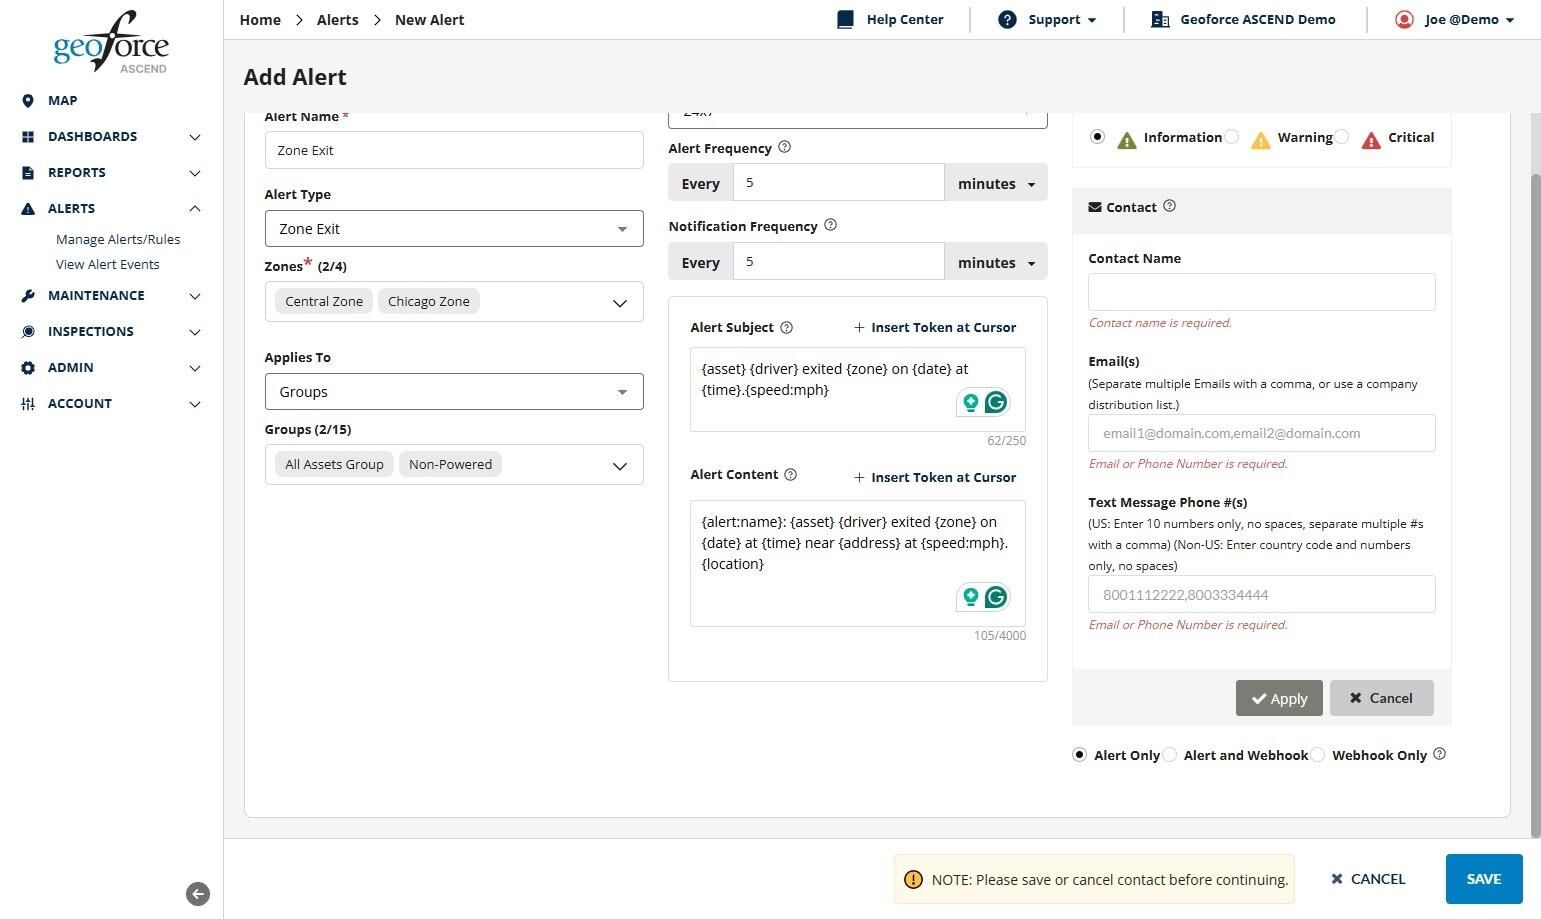Viewport: 1541px width, 919px height.
Task: Click the Webhook Only help icon
Action: click(x=1439, y=754)
